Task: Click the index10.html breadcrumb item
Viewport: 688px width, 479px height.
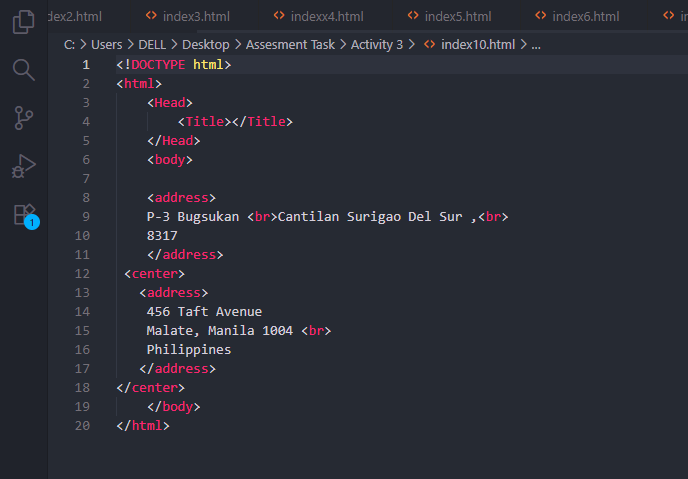Action: pyautogui.click(x=477, y=45)
